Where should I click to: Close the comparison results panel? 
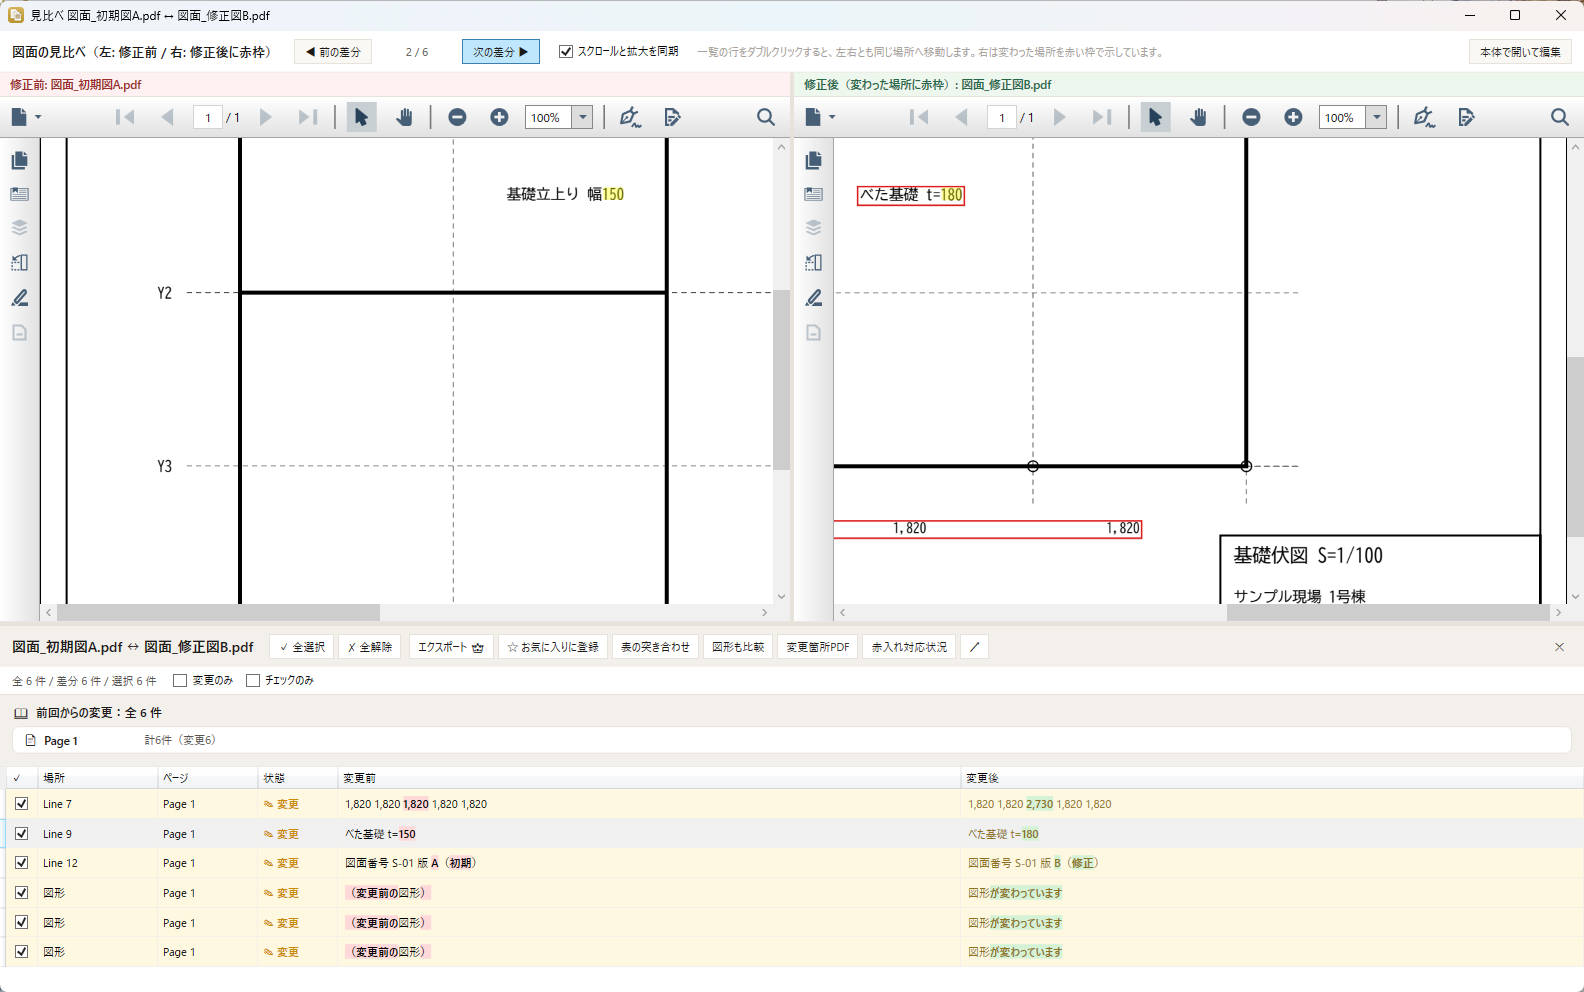[x=1559, y=647]
